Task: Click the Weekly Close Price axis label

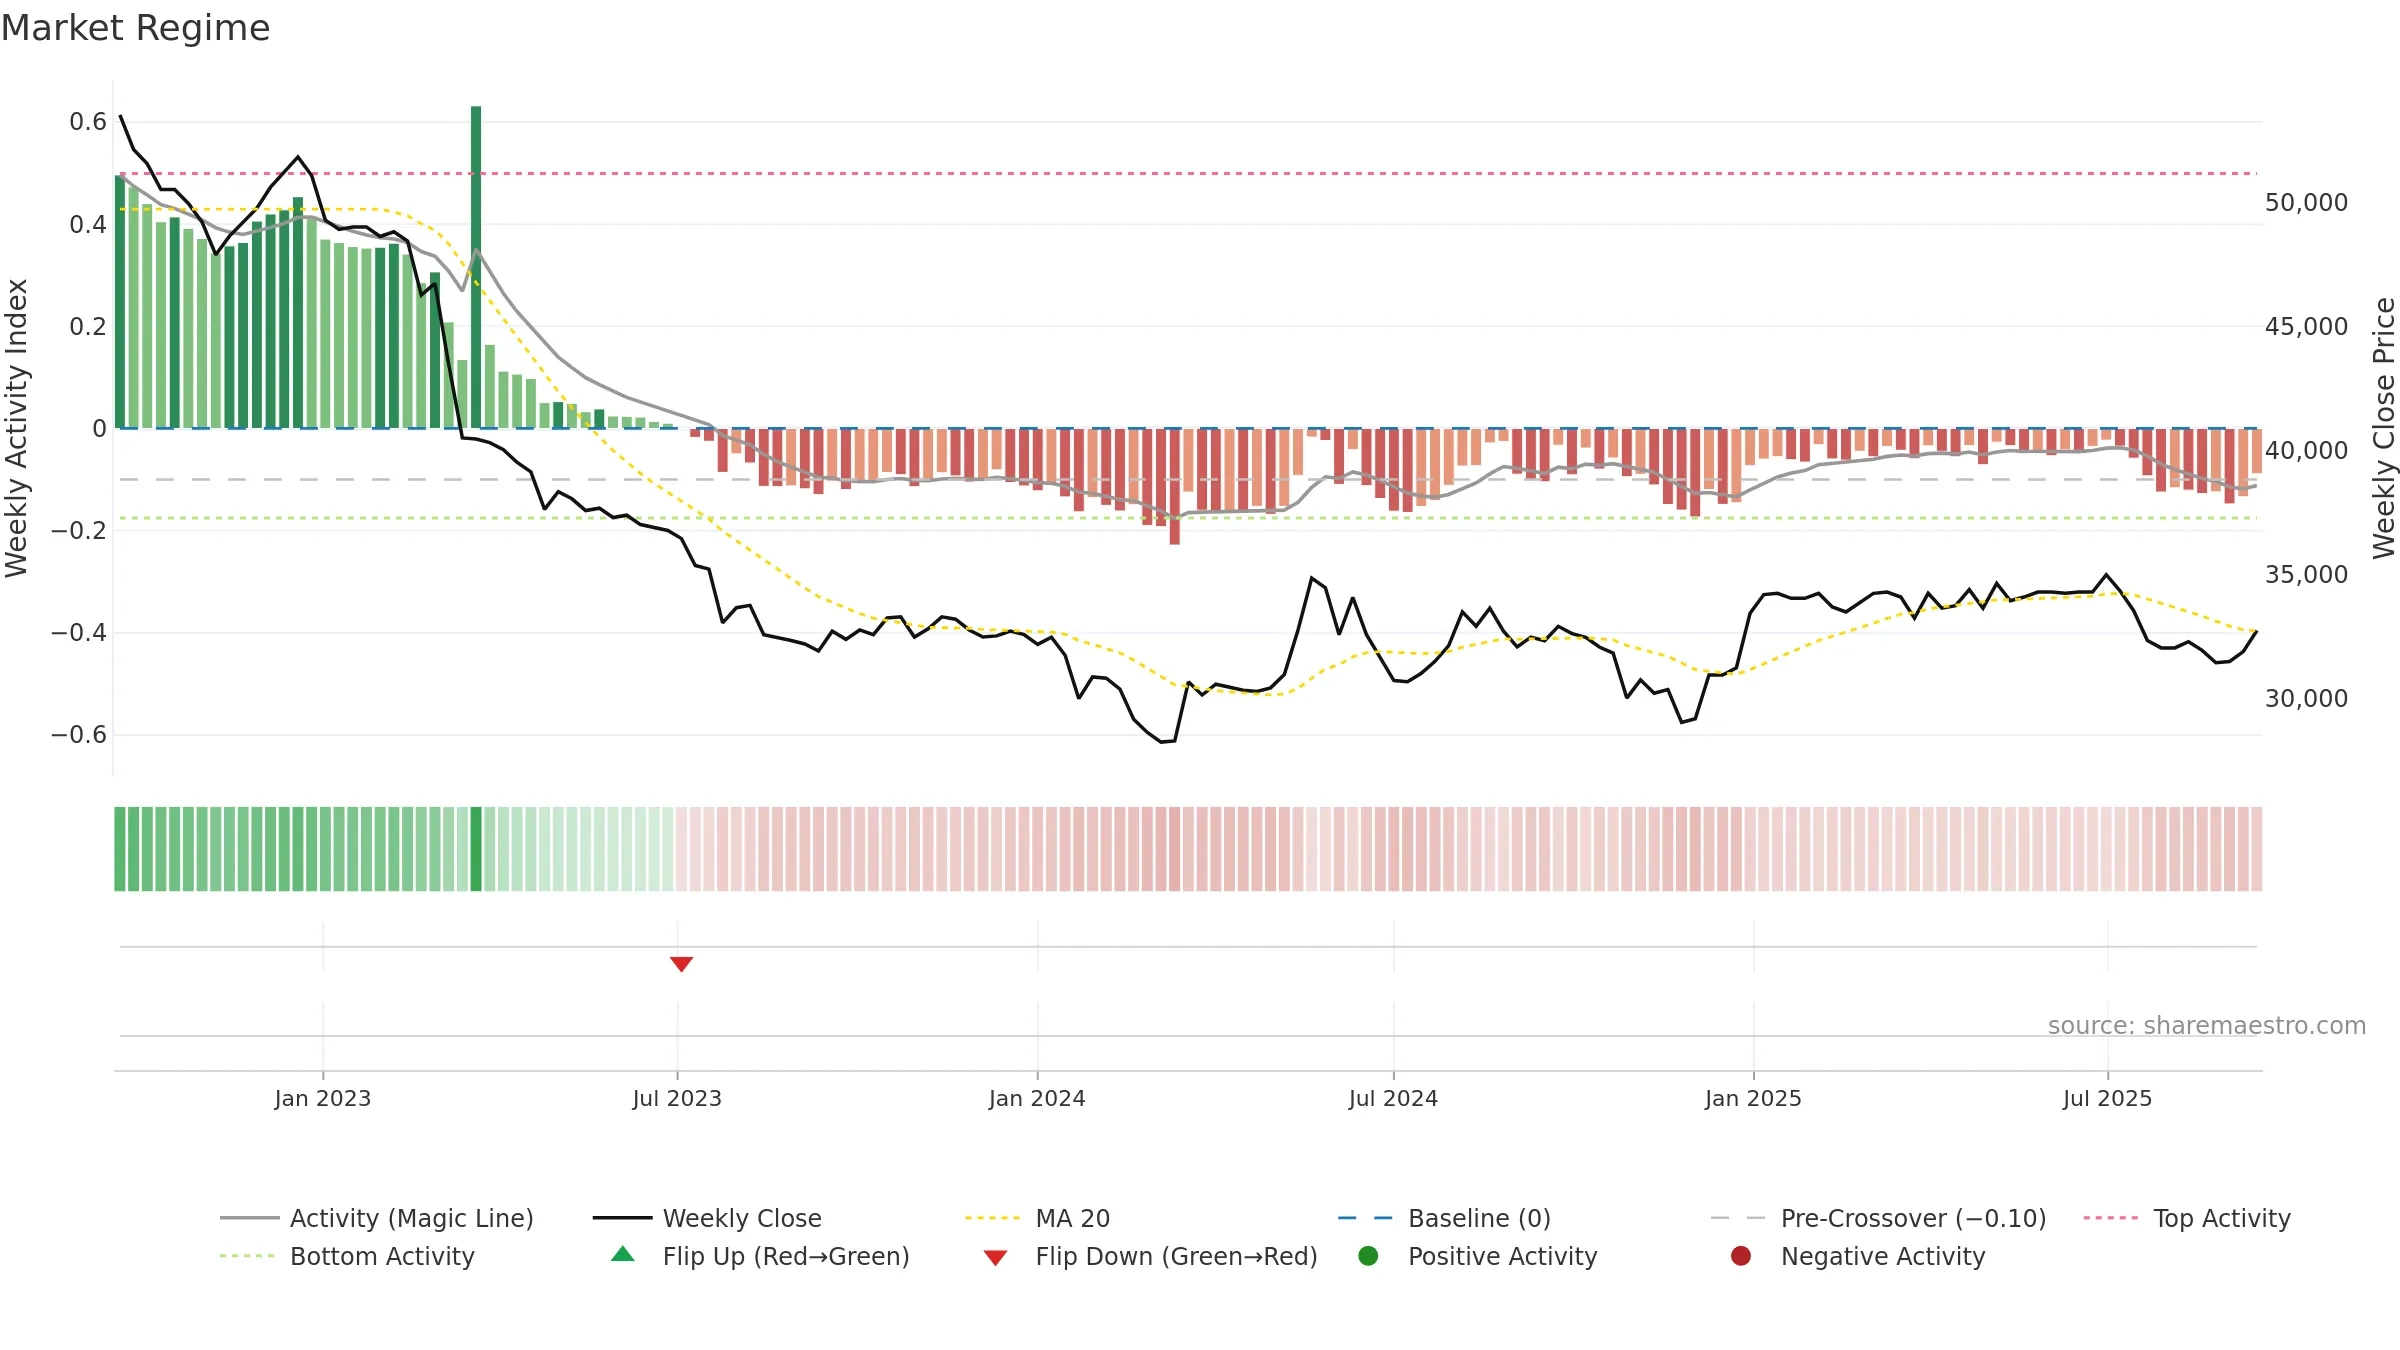Action: point(2384,428)
